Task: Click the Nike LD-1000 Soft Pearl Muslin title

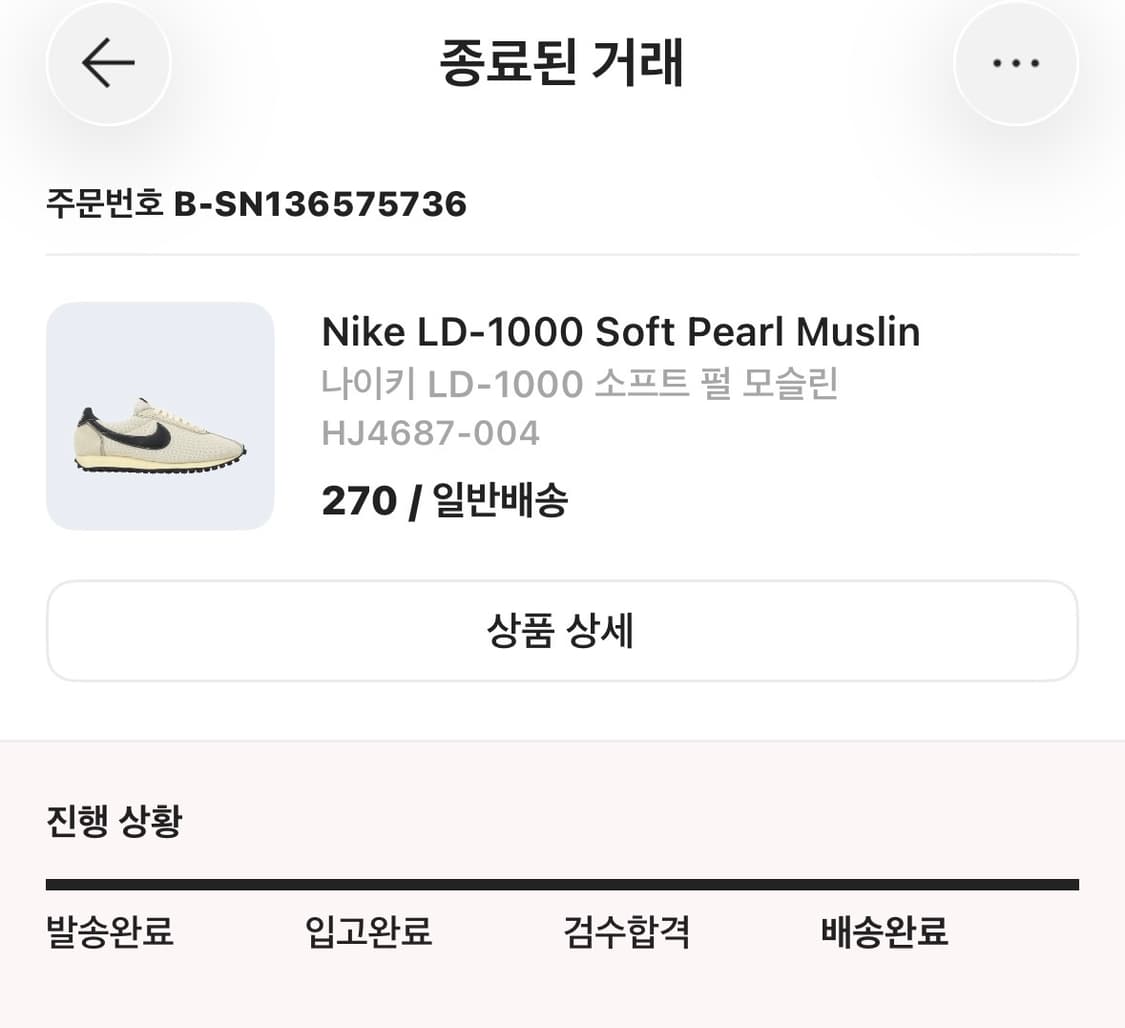Action: point(620,331)
